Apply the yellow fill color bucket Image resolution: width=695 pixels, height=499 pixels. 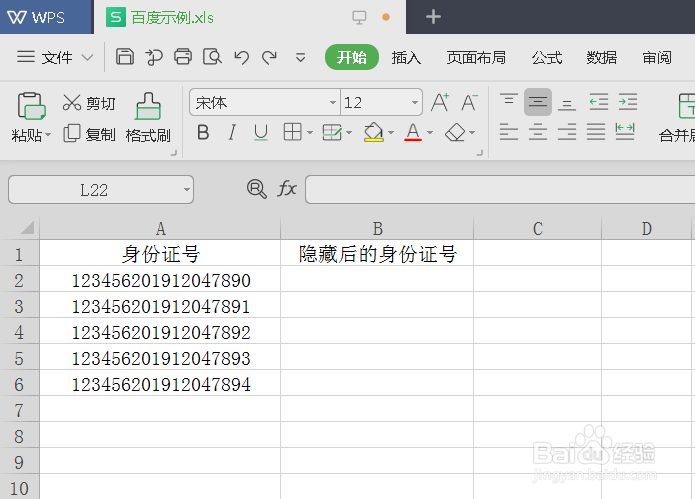[373, 132]
